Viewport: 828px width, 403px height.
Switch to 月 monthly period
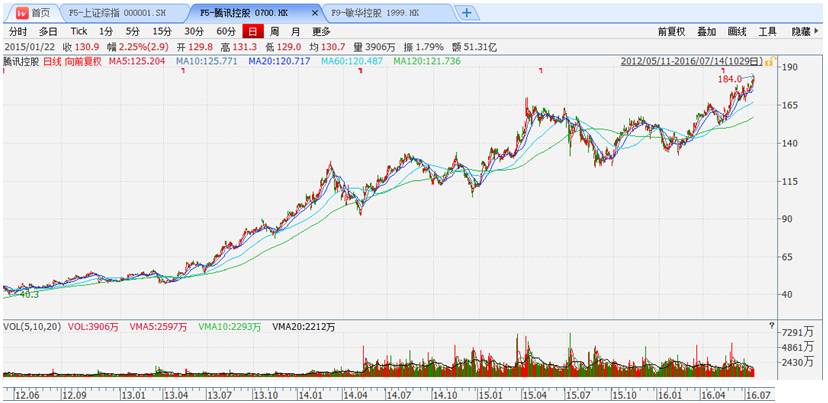click(x=296, y=31)
